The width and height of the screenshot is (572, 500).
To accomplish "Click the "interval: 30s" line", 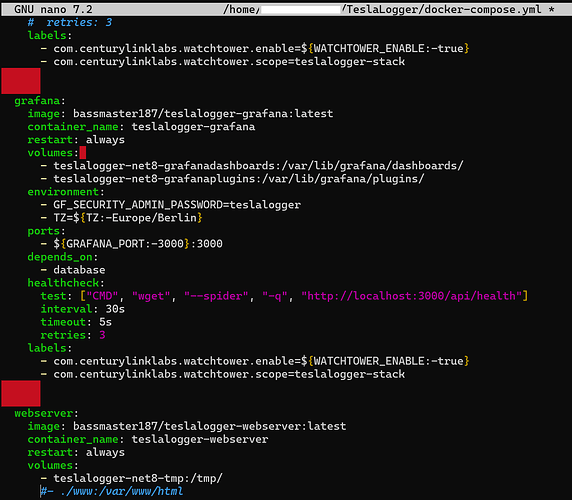I will tap(82, 309).
